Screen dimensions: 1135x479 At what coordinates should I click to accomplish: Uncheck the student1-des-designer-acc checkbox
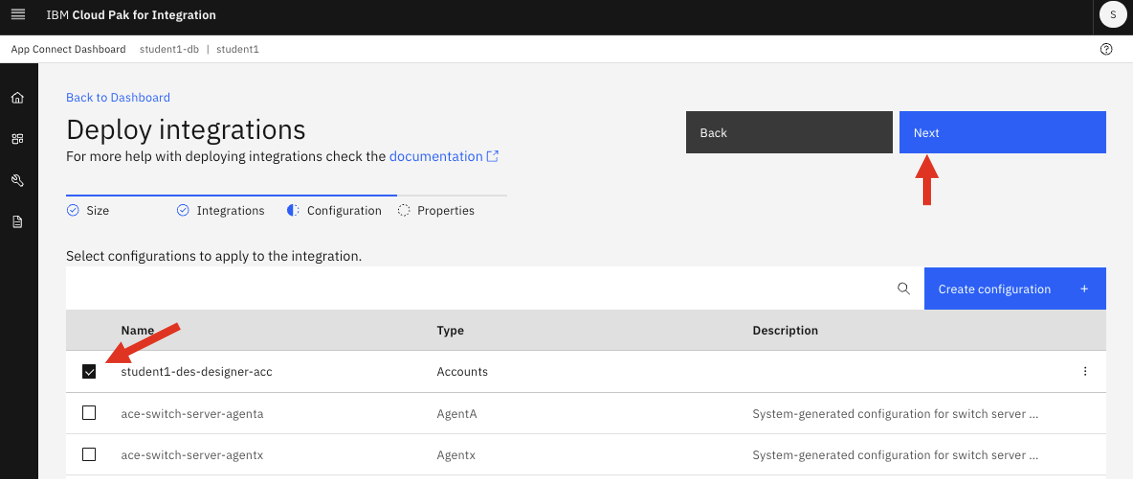coord(89,372)
